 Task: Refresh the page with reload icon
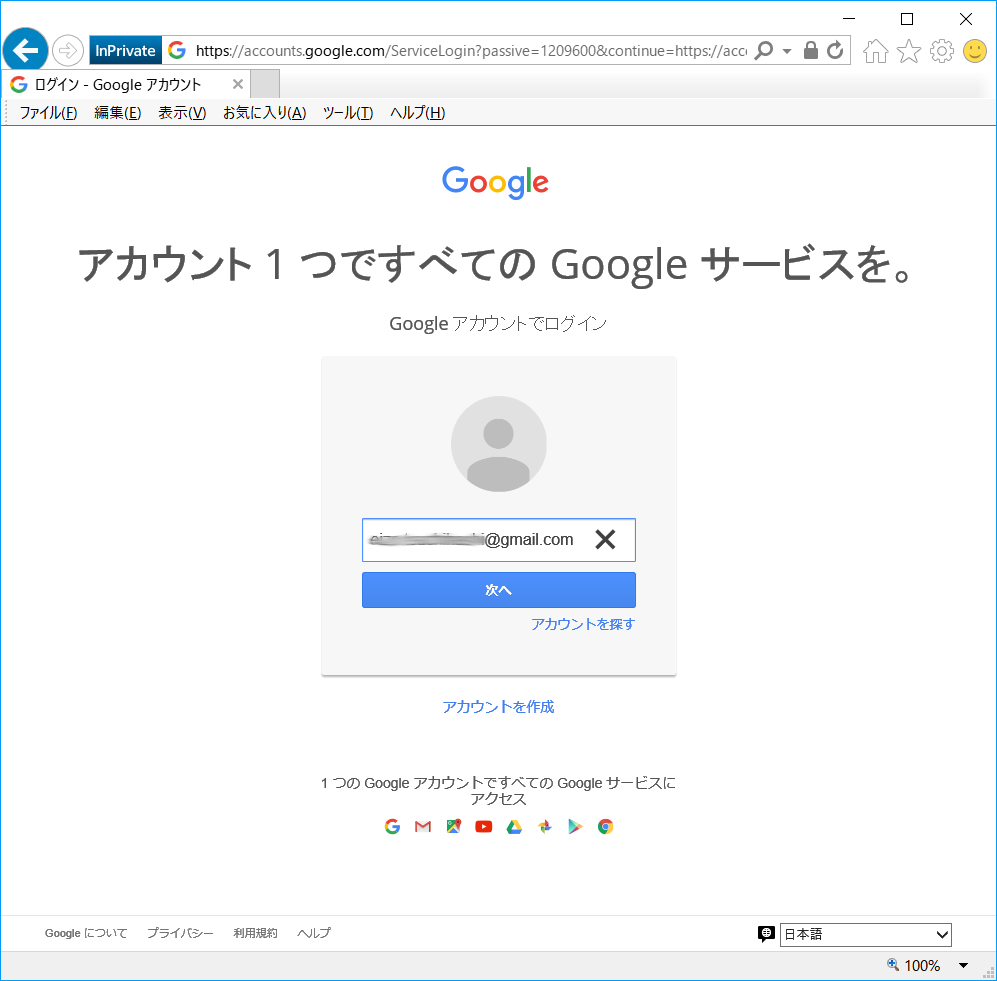point(835,50)
